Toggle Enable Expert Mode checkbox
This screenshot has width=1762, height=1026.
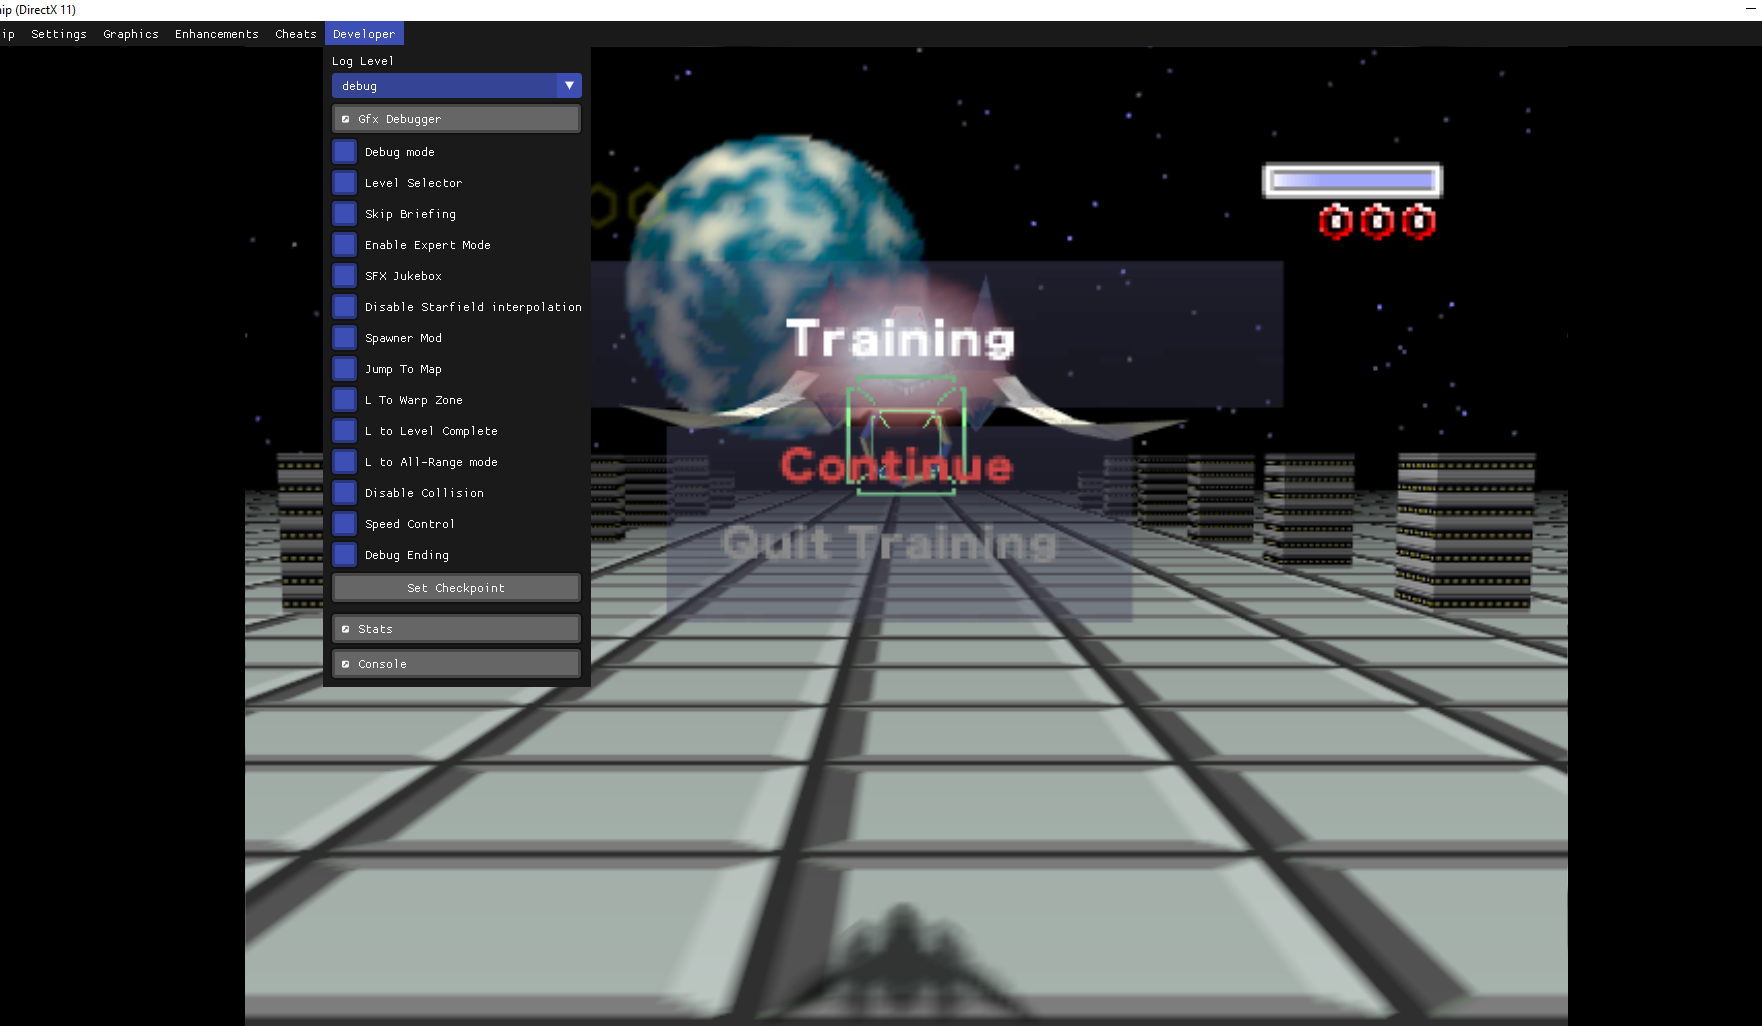(x=345, y=245)
